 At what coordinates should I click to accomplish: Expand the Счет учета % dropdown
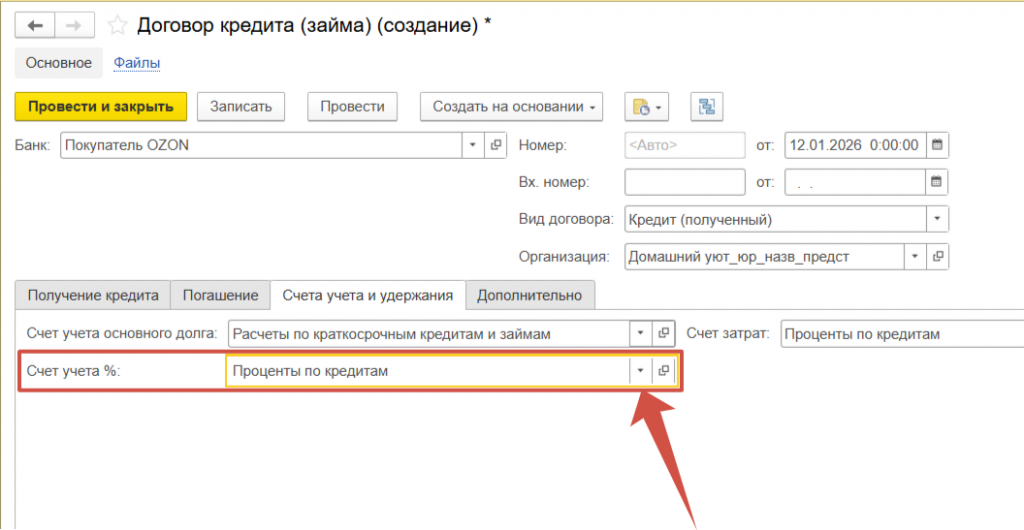click(640, 371)
